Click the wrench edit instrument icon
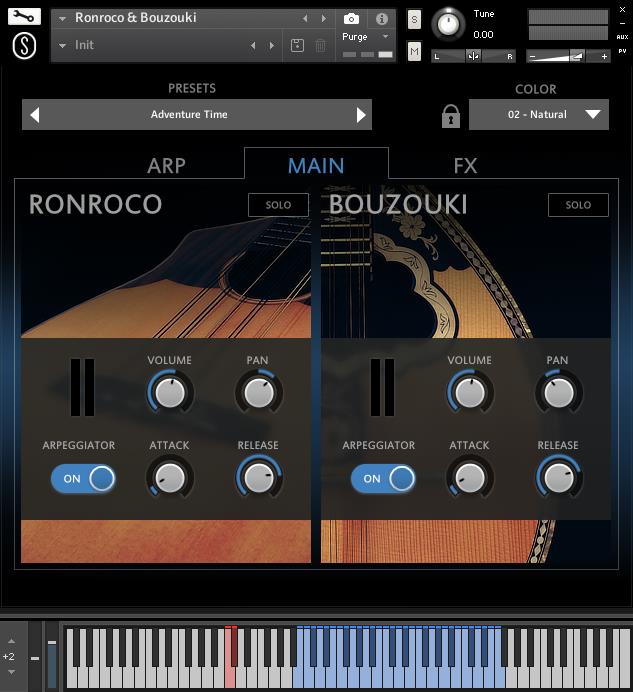The image size is (633, 692). point(25,17)
